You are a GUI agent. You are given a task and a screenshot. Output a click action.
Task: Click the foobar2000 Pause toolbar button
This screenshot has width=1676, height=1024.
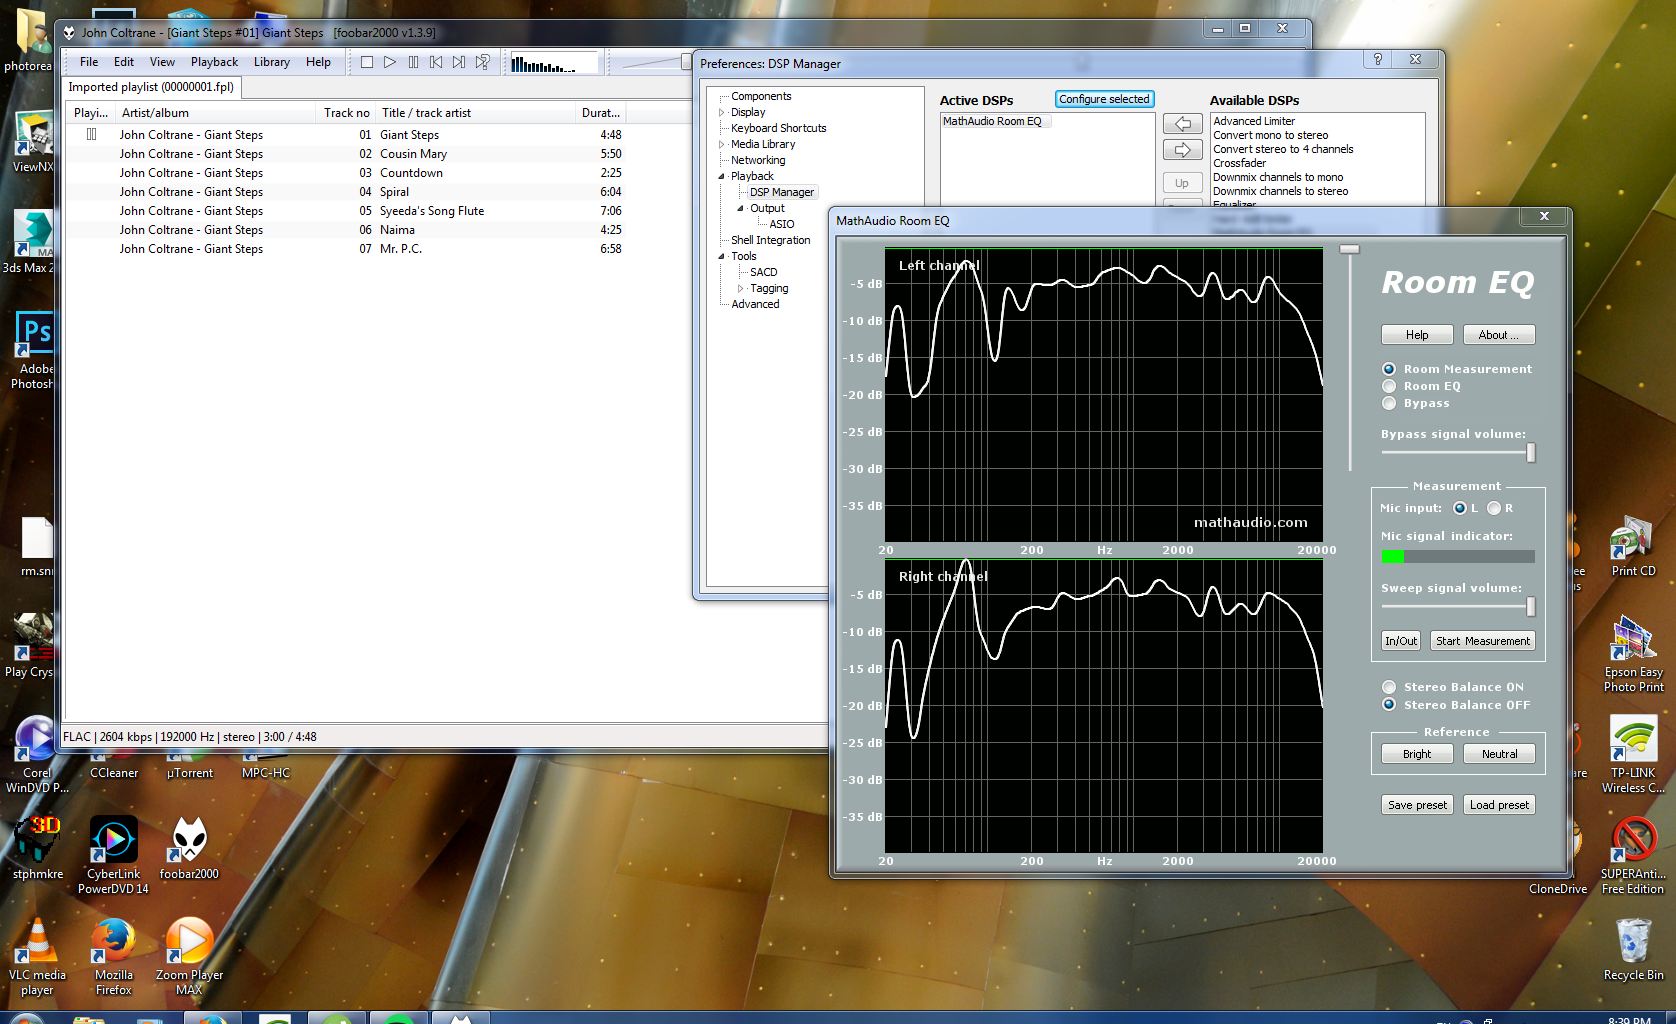pyautogui.click(x=413, y=62)
